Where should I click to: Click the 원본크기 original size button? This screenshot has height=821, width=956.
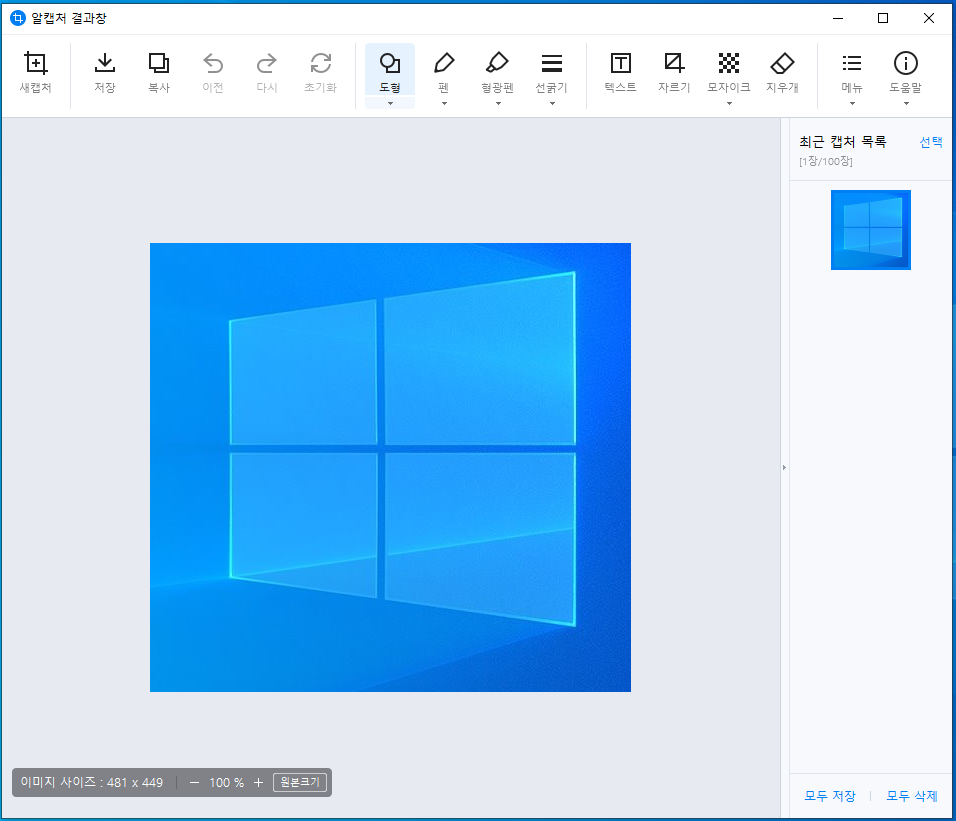pos(300,782)
